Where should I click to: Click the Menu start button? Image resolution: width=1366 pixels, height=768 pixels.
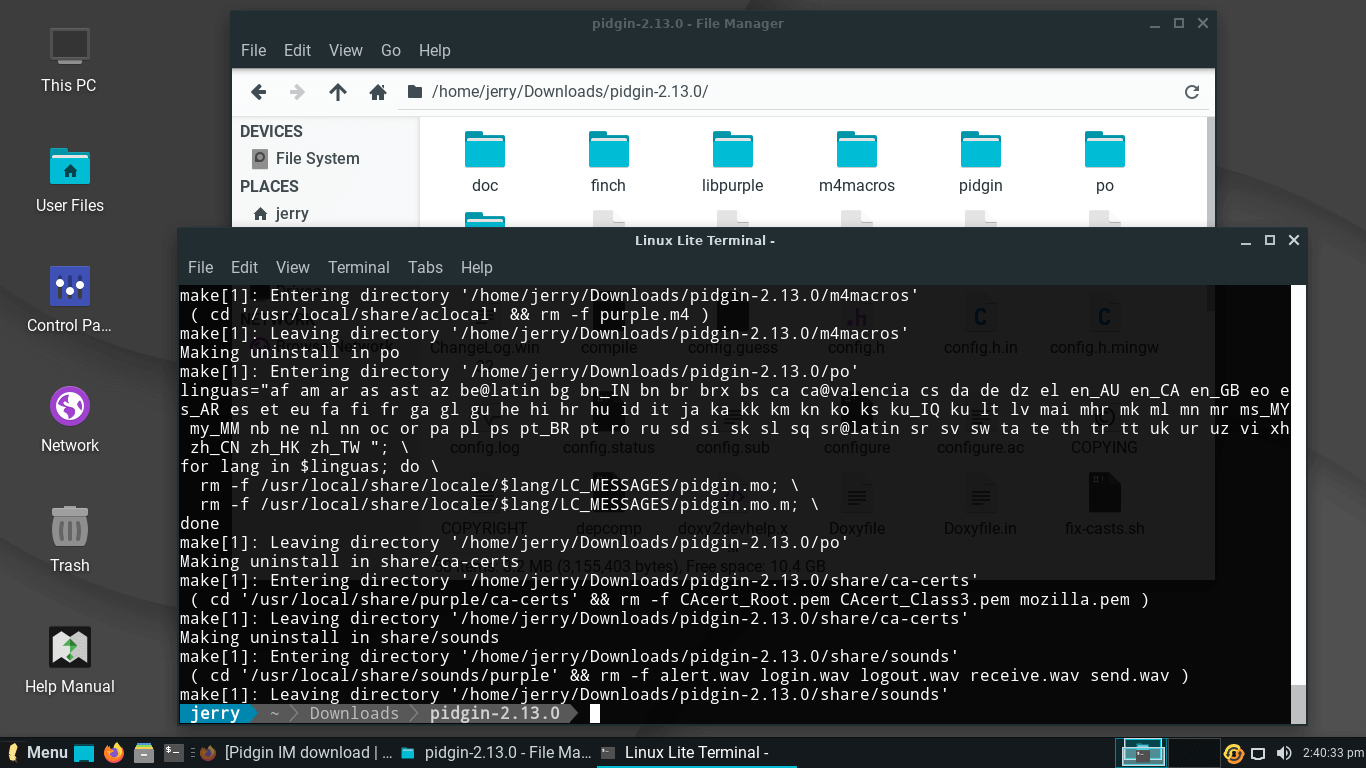point(38,752)
